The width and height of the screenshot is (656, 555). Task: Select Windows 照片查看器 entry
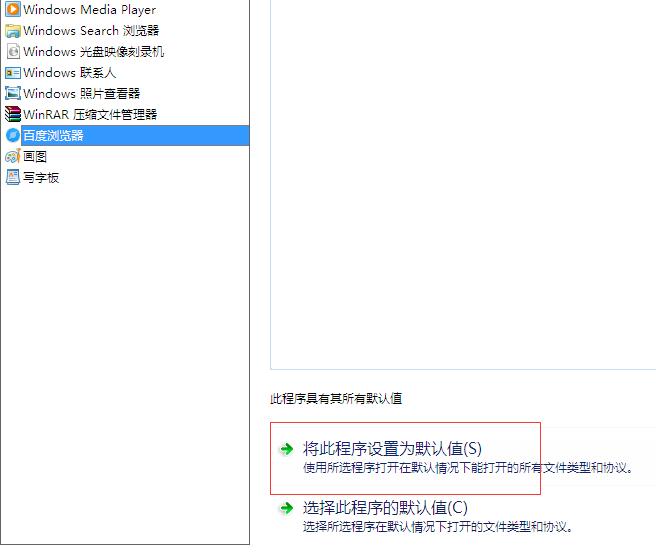click(82, 93)
